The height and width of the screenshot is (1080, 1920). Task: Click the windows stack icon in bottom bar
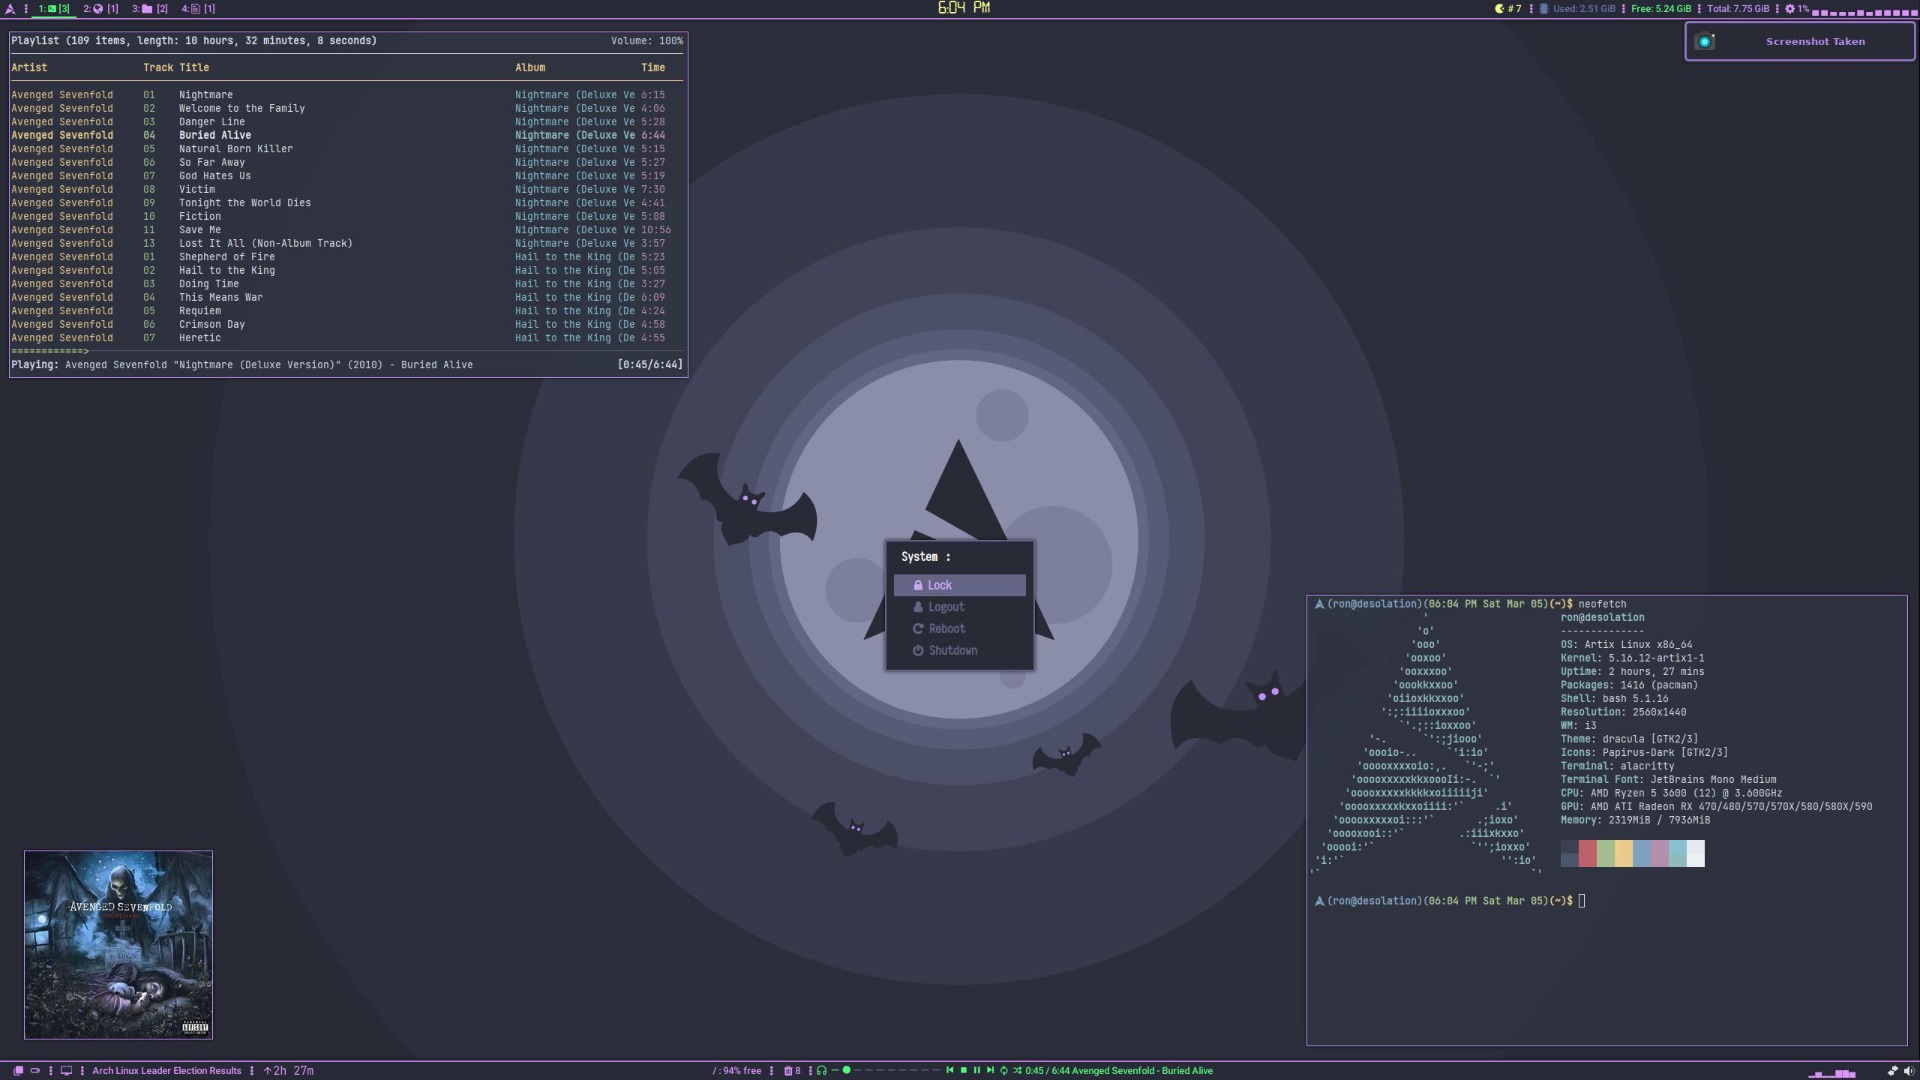[17, 1071]
